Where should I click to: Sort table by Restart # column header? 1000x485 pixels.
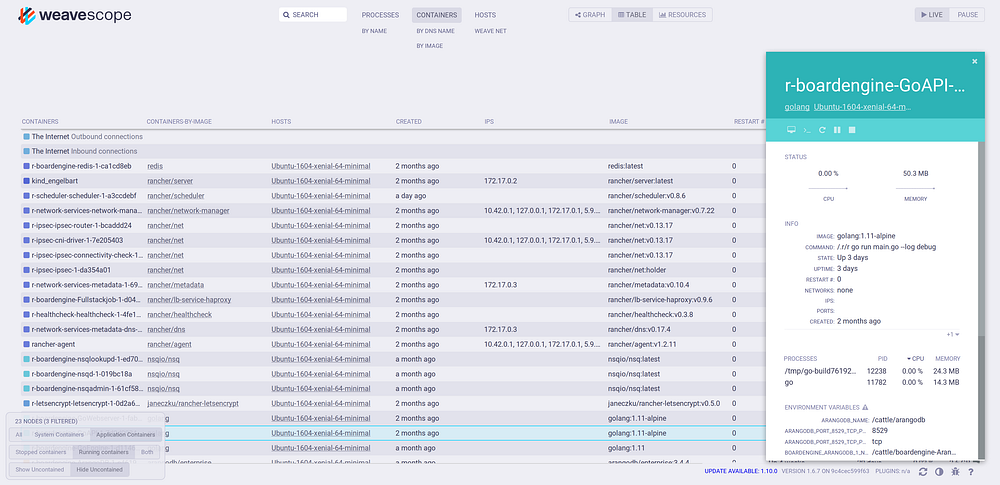(749, 121)
